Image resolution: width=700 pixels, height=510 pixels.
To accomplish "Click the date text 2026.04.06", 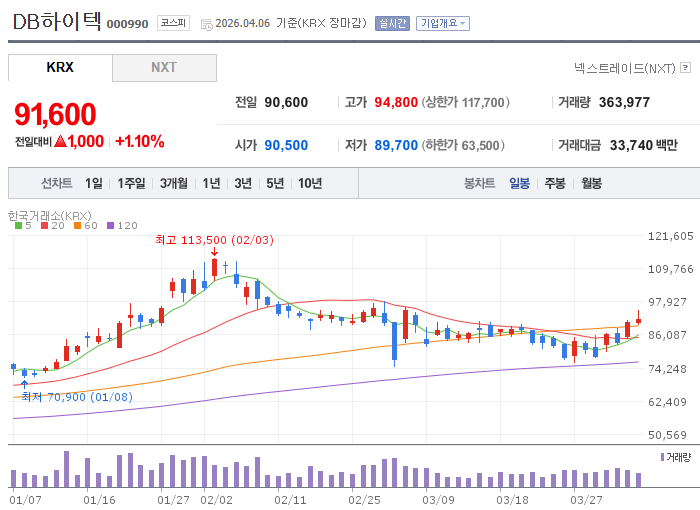I will [243, 23].
